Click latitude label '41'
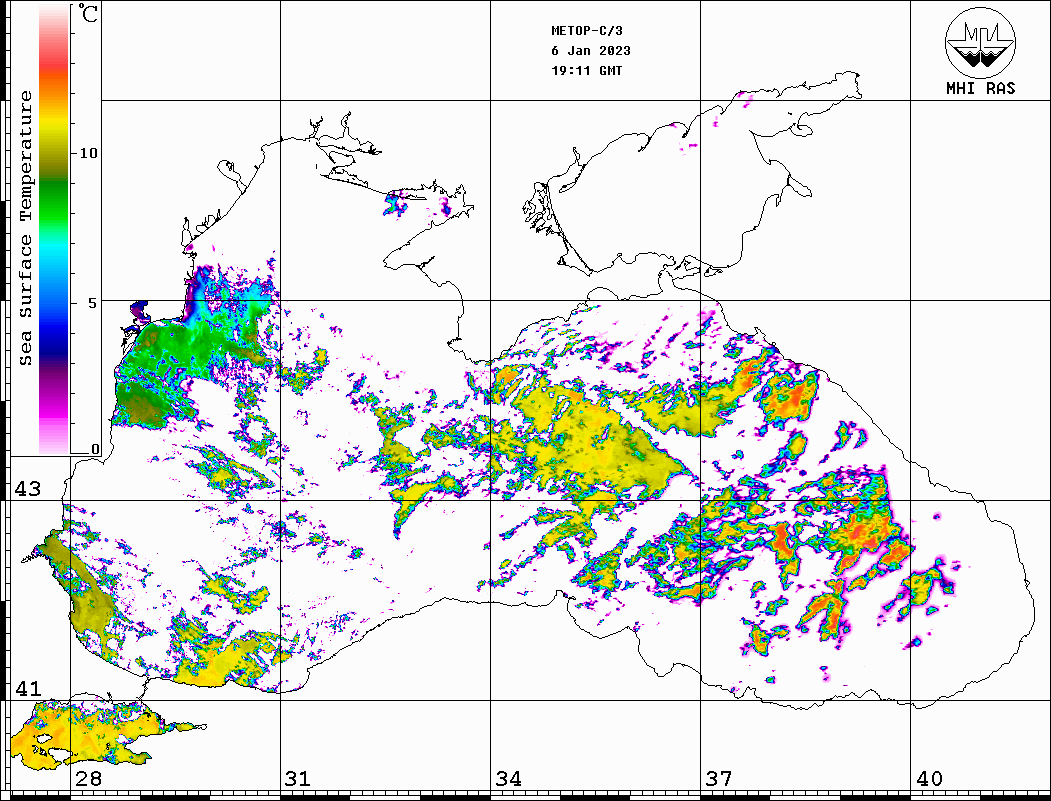This screenshot has width=1051, height=801. pyautogui.click(x=28, y=688)
